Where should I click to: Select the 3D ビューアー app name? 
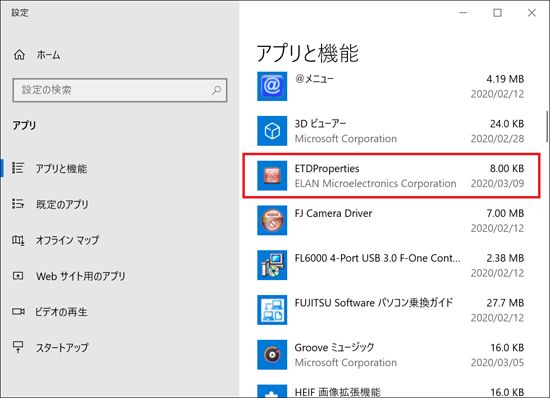pyautogui.click(x=320, y=124)
